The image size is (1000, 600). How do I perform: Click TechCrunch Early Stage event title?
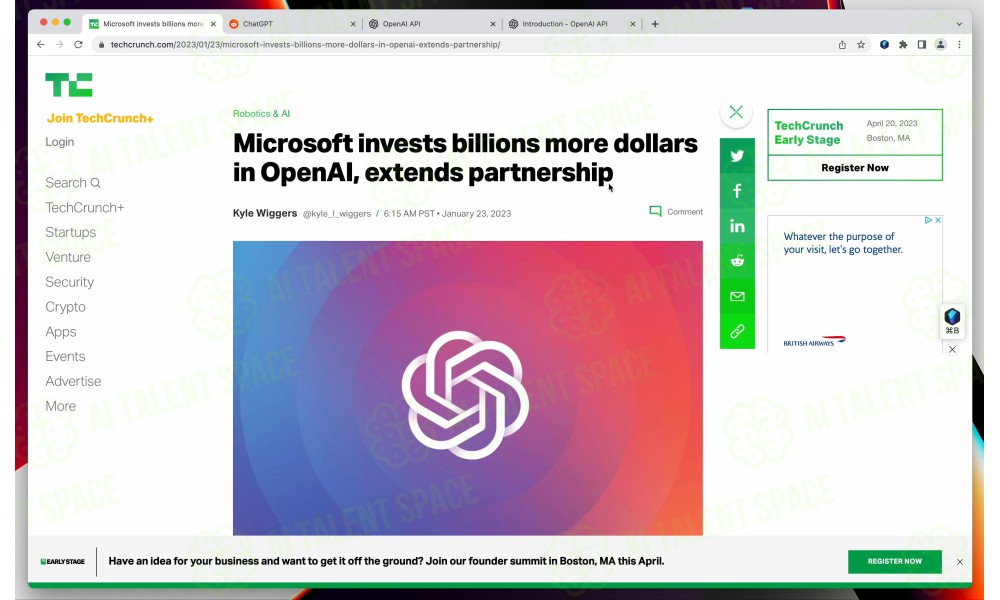[x=808, y=133]
